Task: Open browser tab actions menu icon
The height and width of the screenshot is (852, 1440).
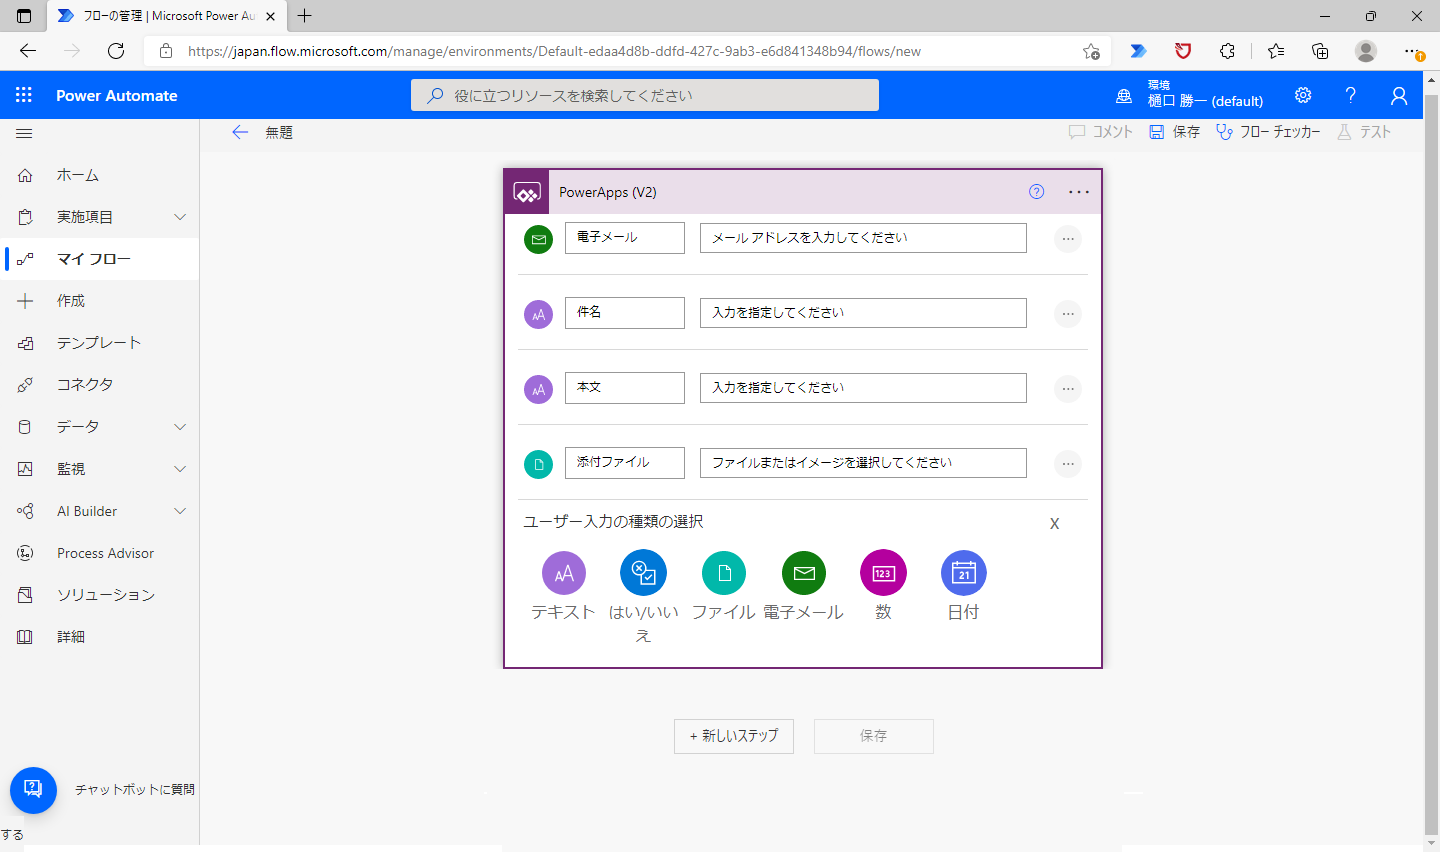Action: click(x=24, y=15)
